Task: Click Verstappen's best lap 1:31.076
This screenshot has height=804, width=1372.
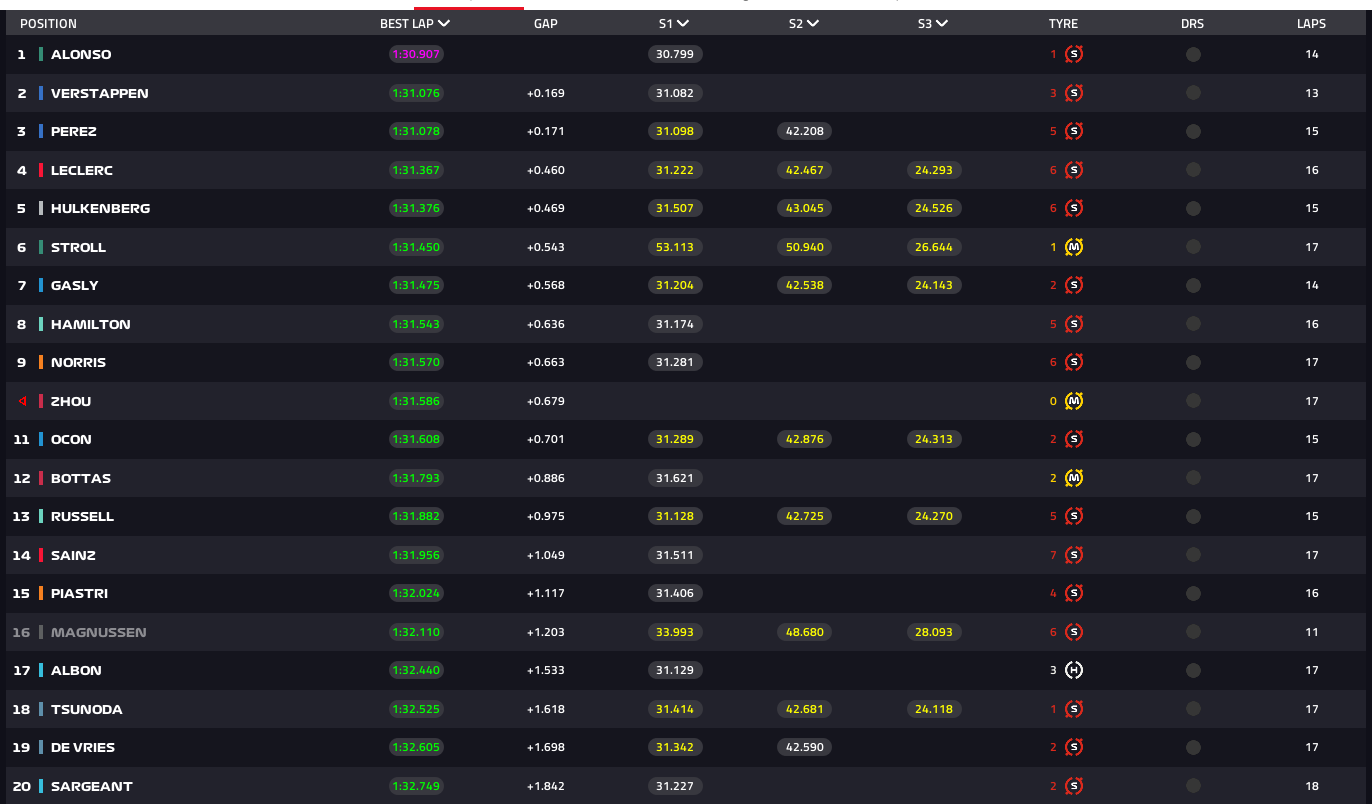Action: [x=416, y=93]
